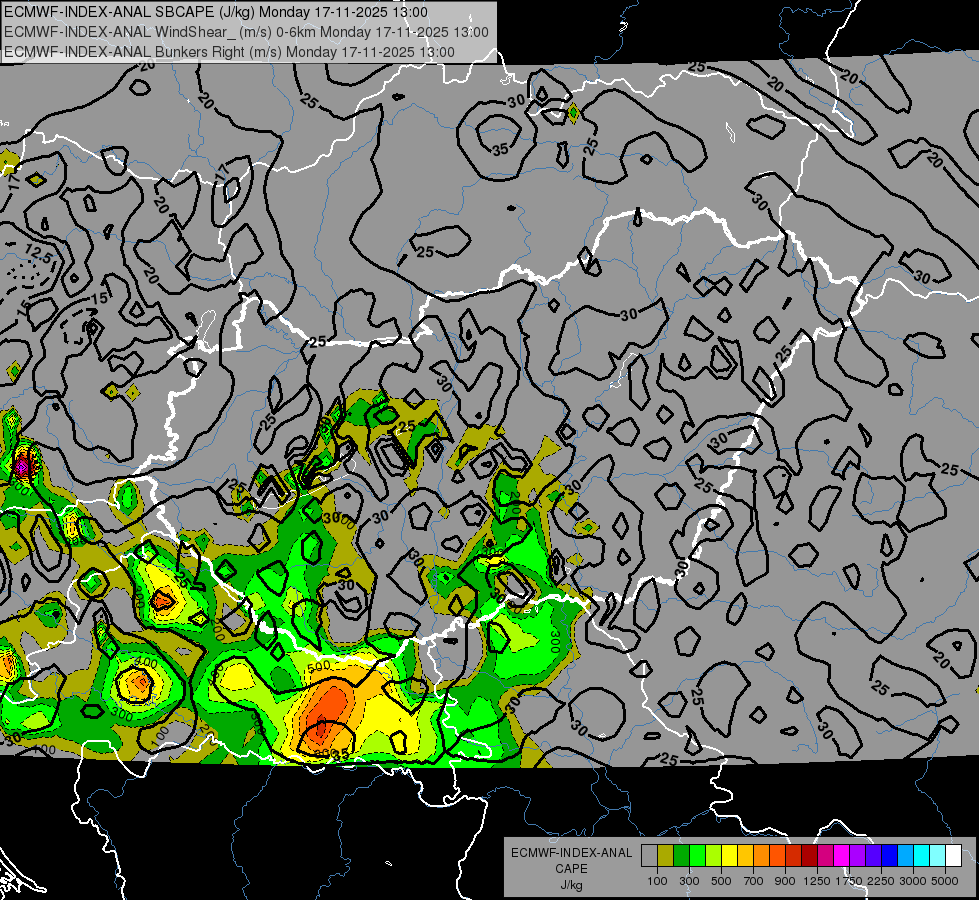Click the 900 legend value label
Screen dimensions: 979x900
point(785,881)
